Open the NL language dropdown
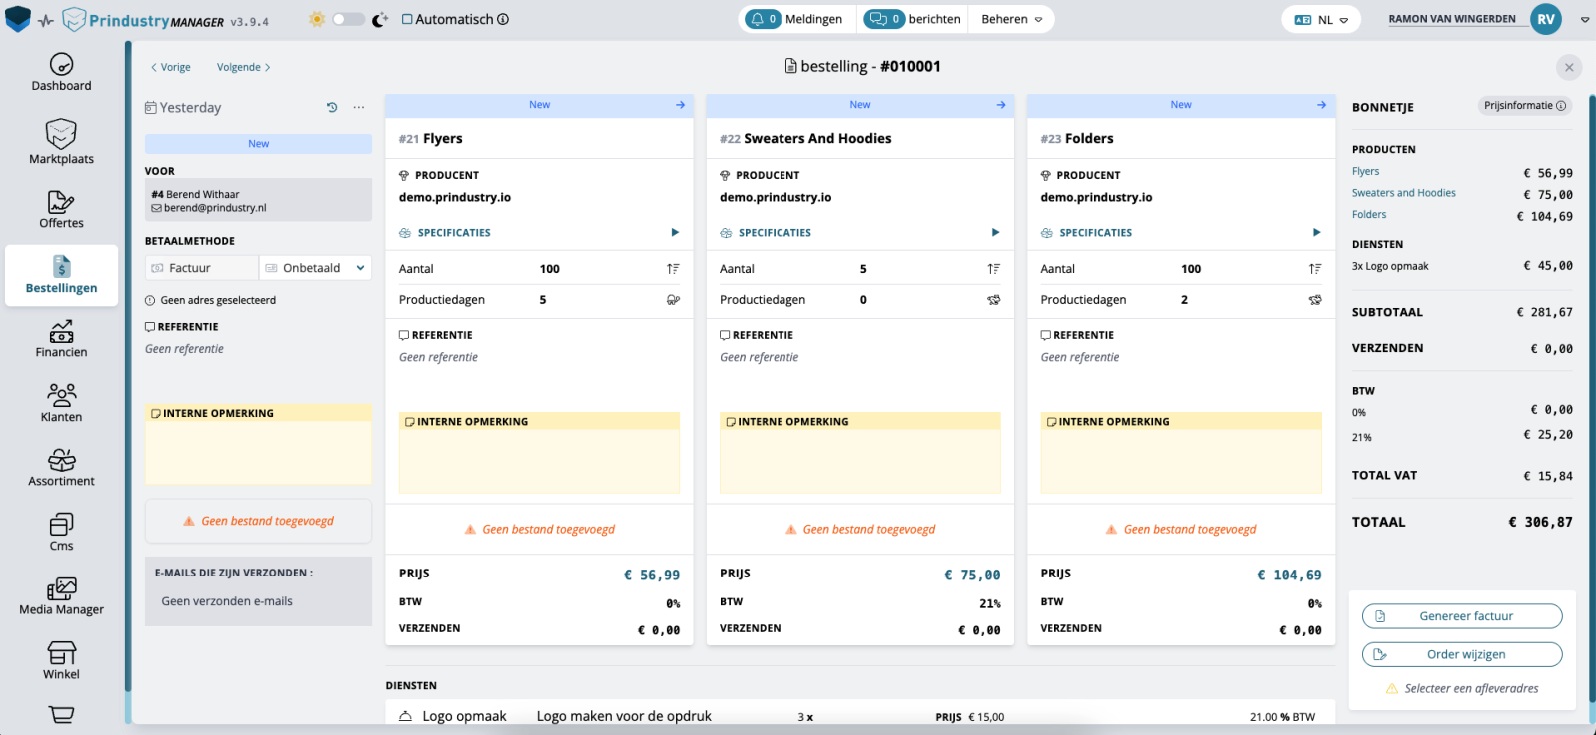 1321,20
